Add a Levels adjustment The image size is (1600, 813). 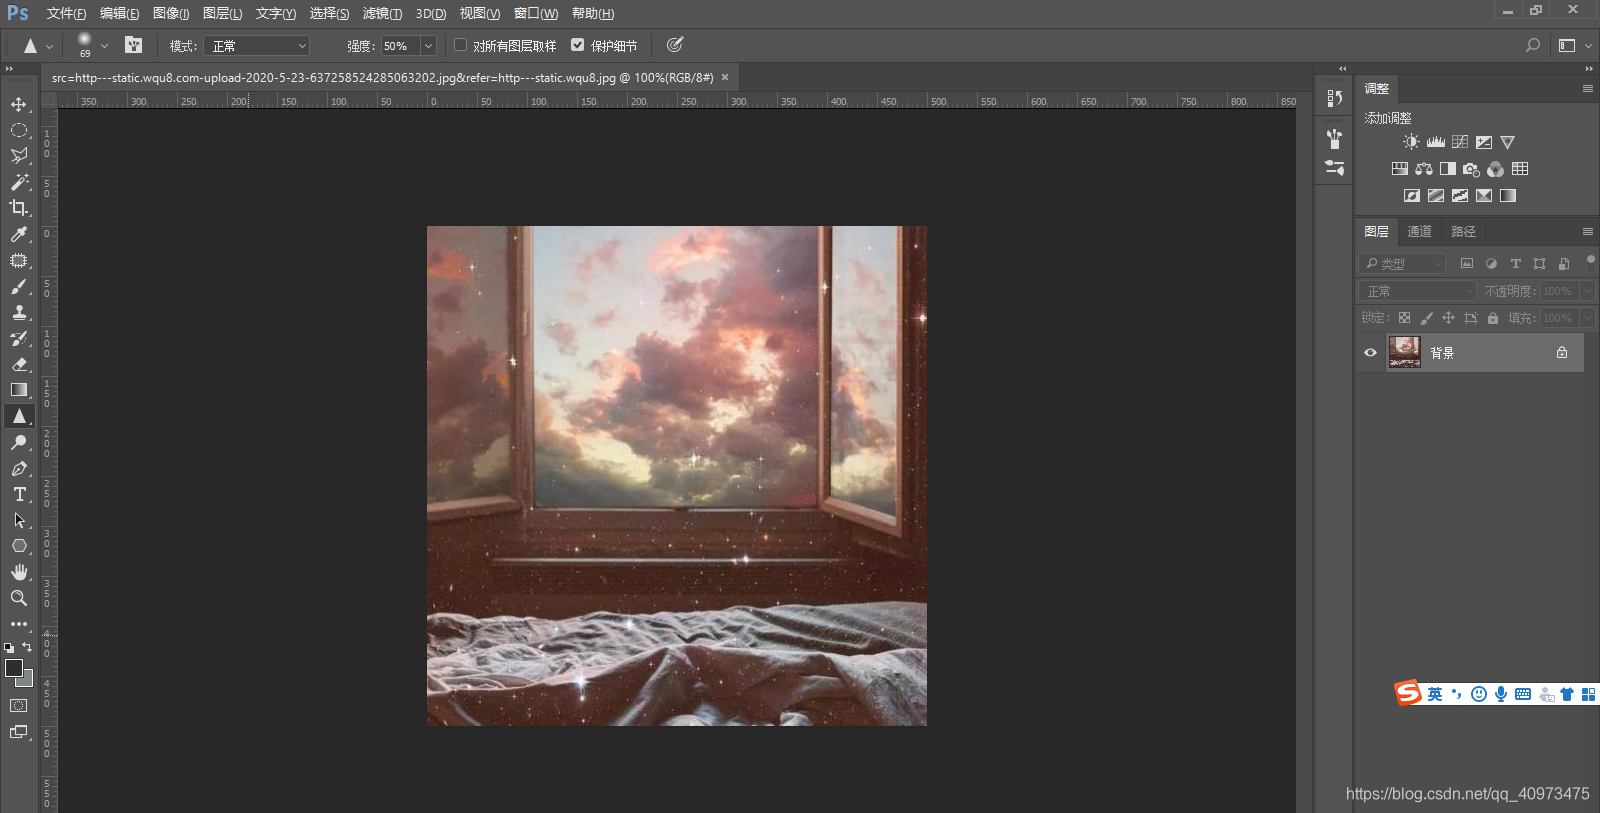[1436, 142]
